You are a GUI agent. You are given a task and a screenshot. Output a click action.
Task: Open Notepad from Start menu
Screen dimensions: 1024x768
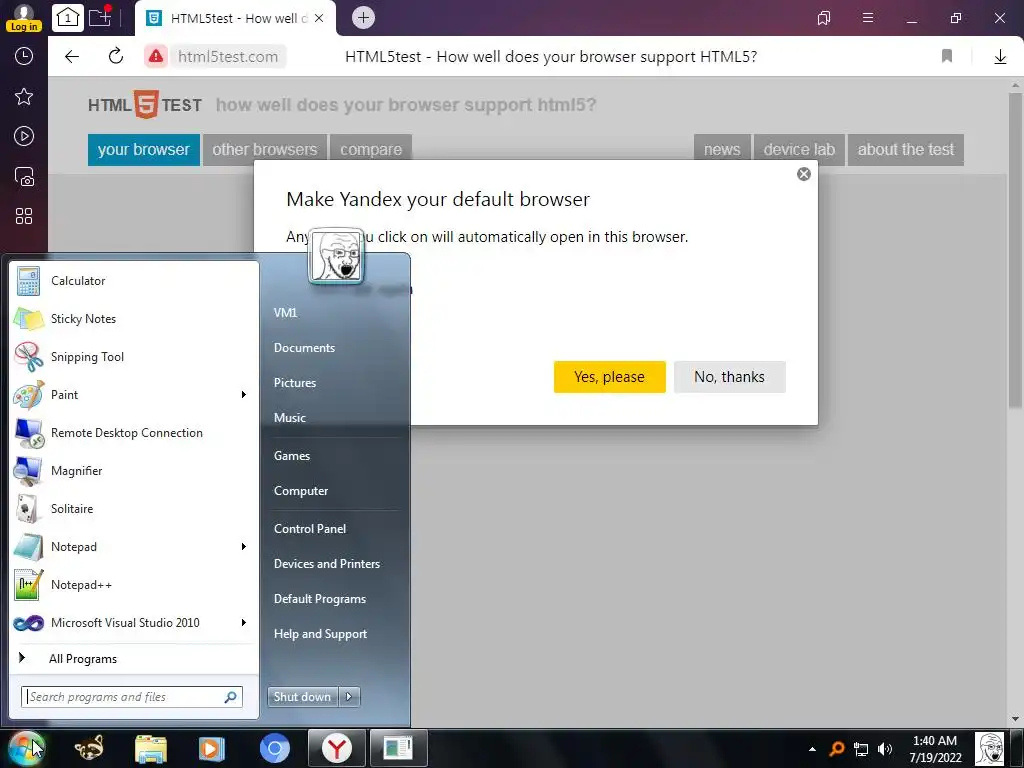[124, 547]
